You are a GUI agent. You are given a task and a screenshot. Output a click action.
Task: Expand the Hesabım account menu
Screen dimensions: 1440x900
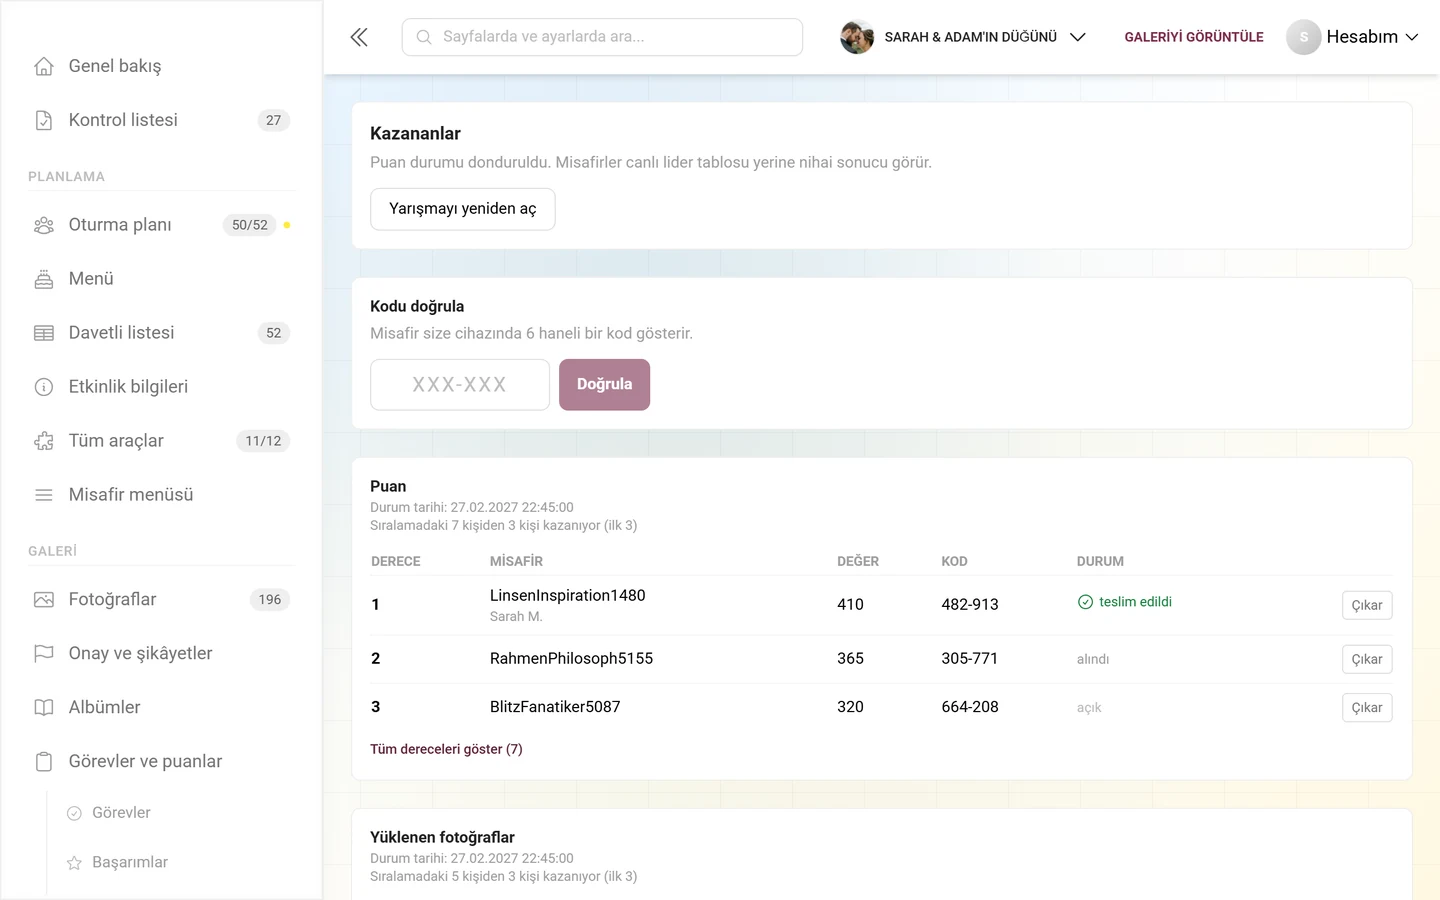pyautogui.click(x=1353, y=37)
